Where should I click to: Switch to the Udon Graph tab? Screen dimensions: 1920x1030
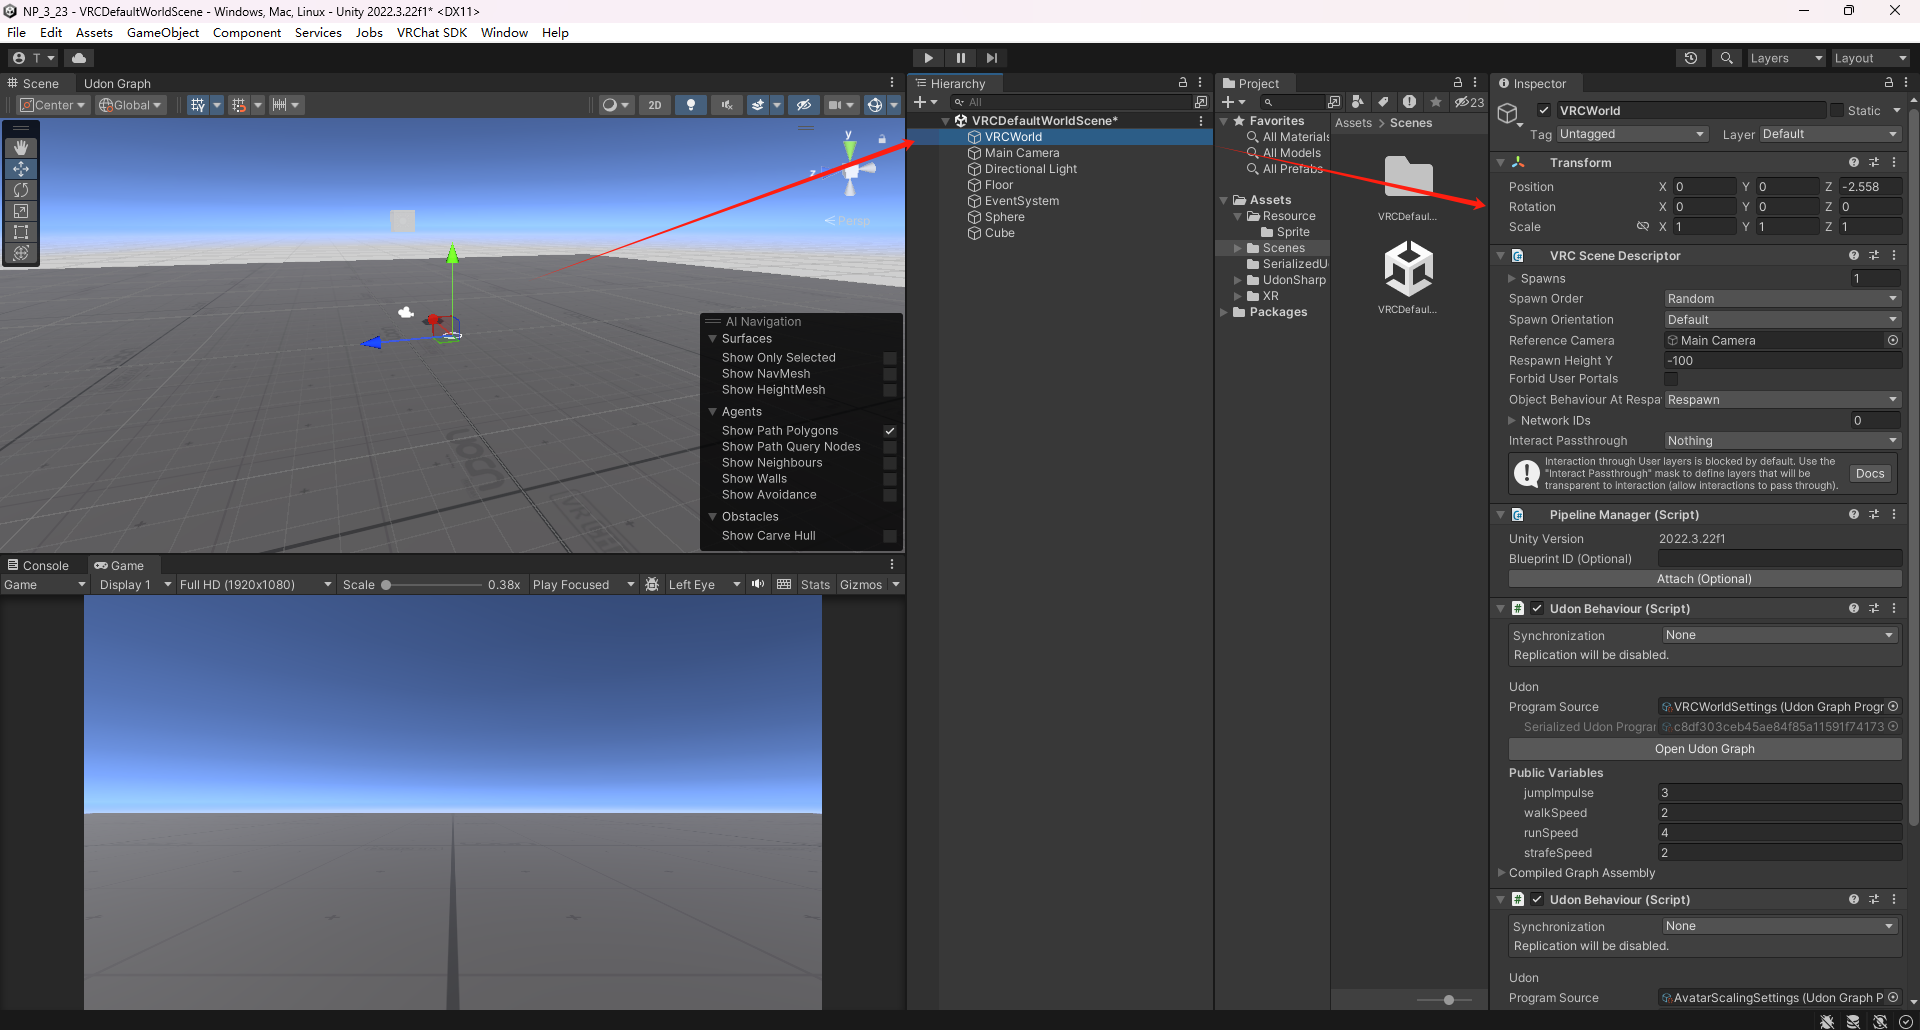pyautogui.click(x=117, y=84)
